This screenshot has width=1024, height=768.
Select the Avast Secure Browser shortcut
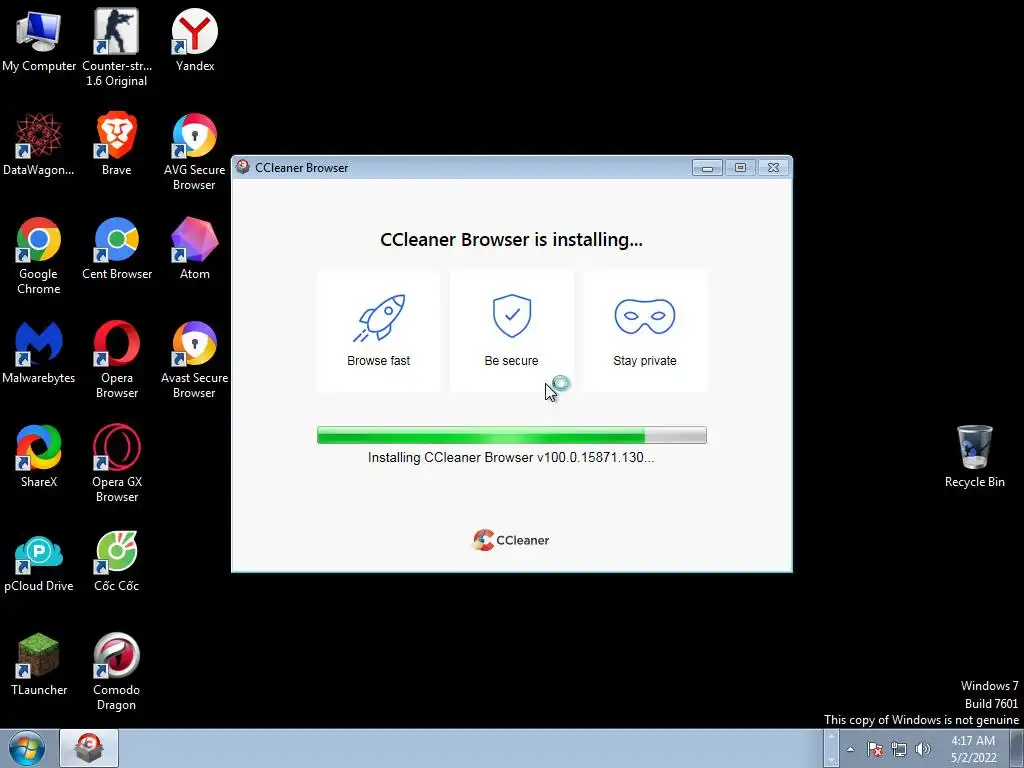pos(195,359)
